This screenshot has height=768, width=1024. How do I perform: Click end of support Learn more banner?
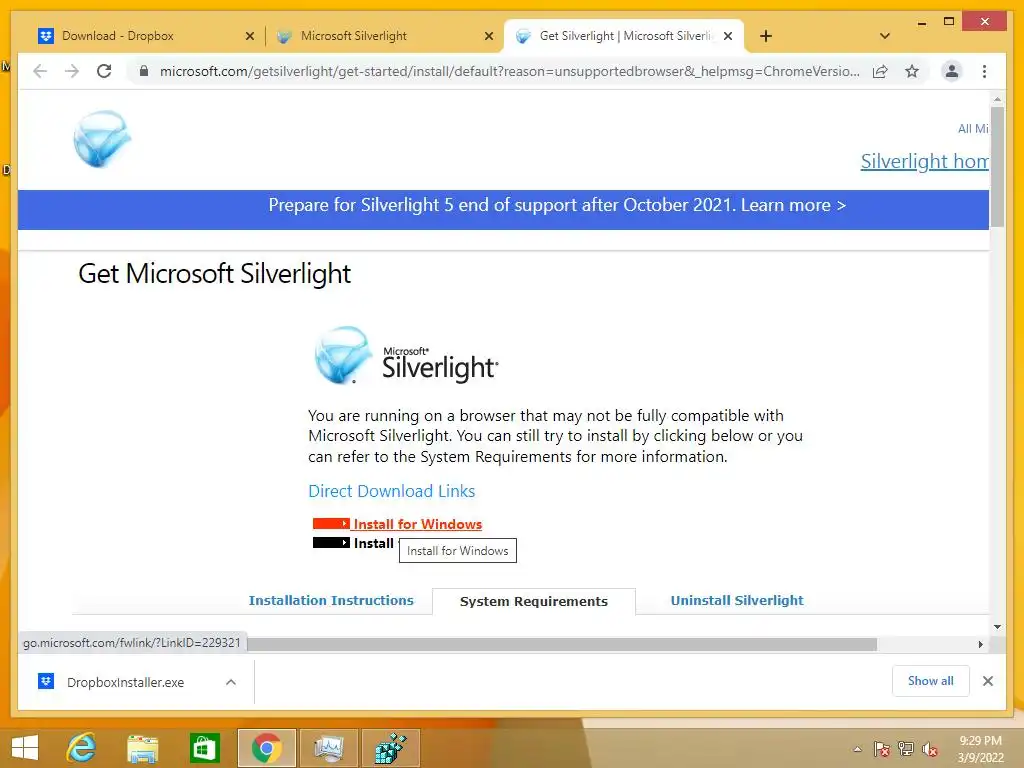pyautogui.click(x=557, y=205)
